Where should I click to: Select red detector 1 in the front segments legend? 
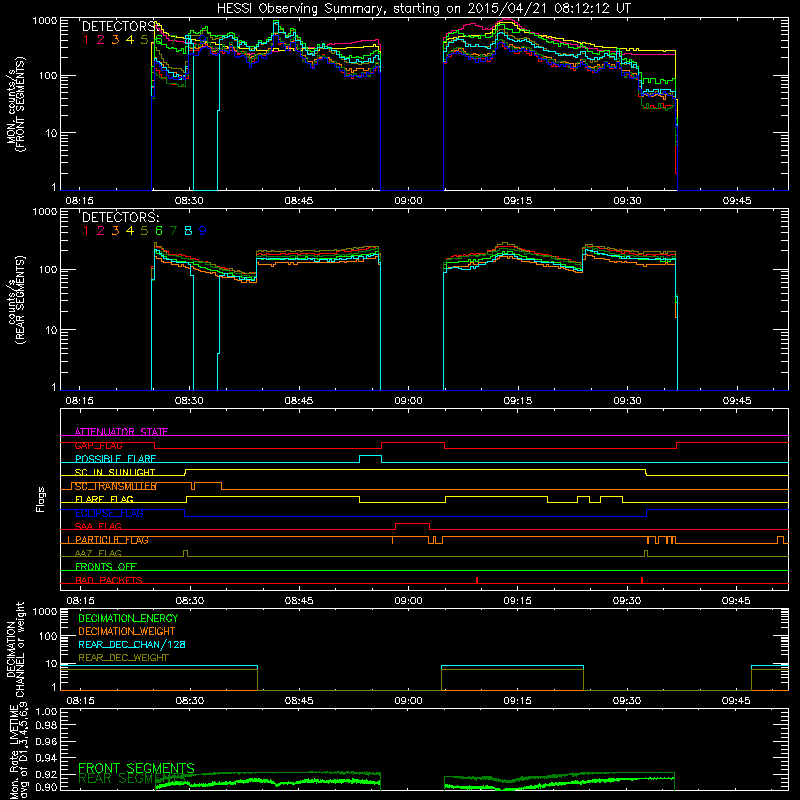point(86,40)
